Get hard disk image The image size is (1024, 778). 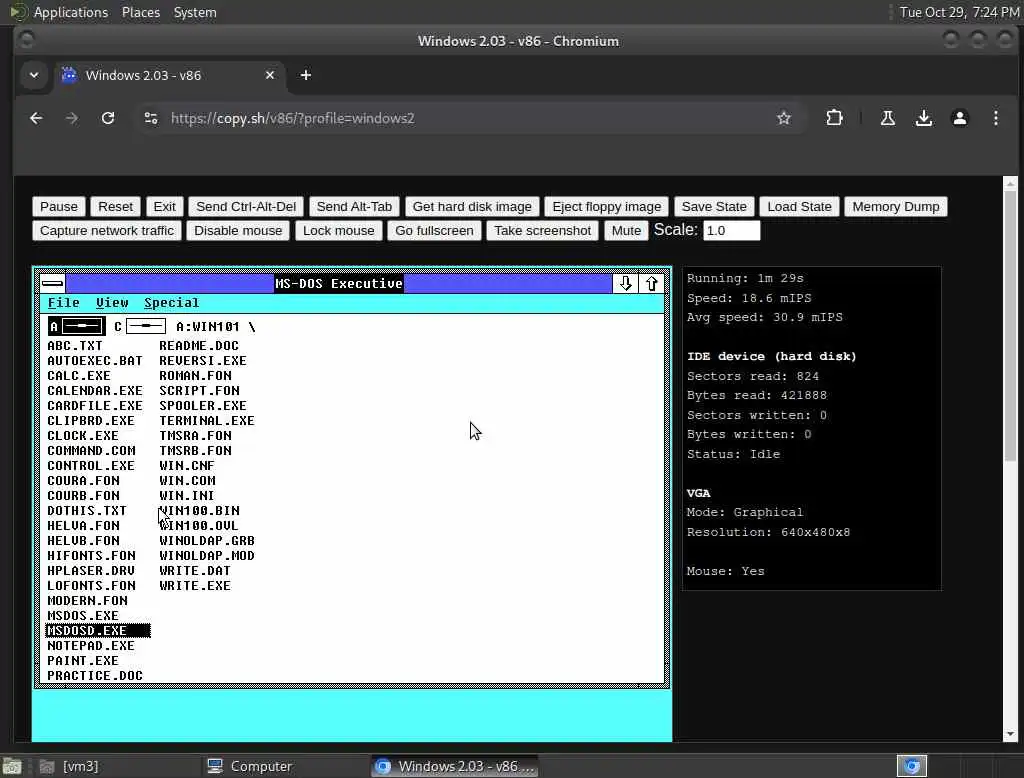tap(472, 206)
